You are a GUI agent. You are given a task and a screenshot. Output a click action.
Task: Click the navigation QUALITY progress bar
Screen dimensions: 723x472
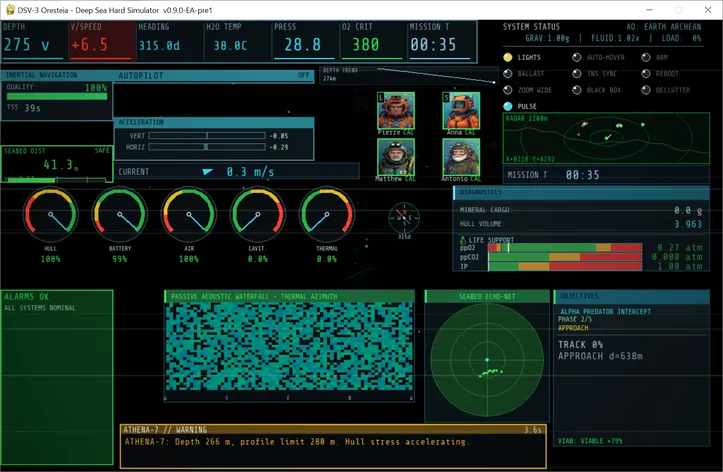coord(57,96)
